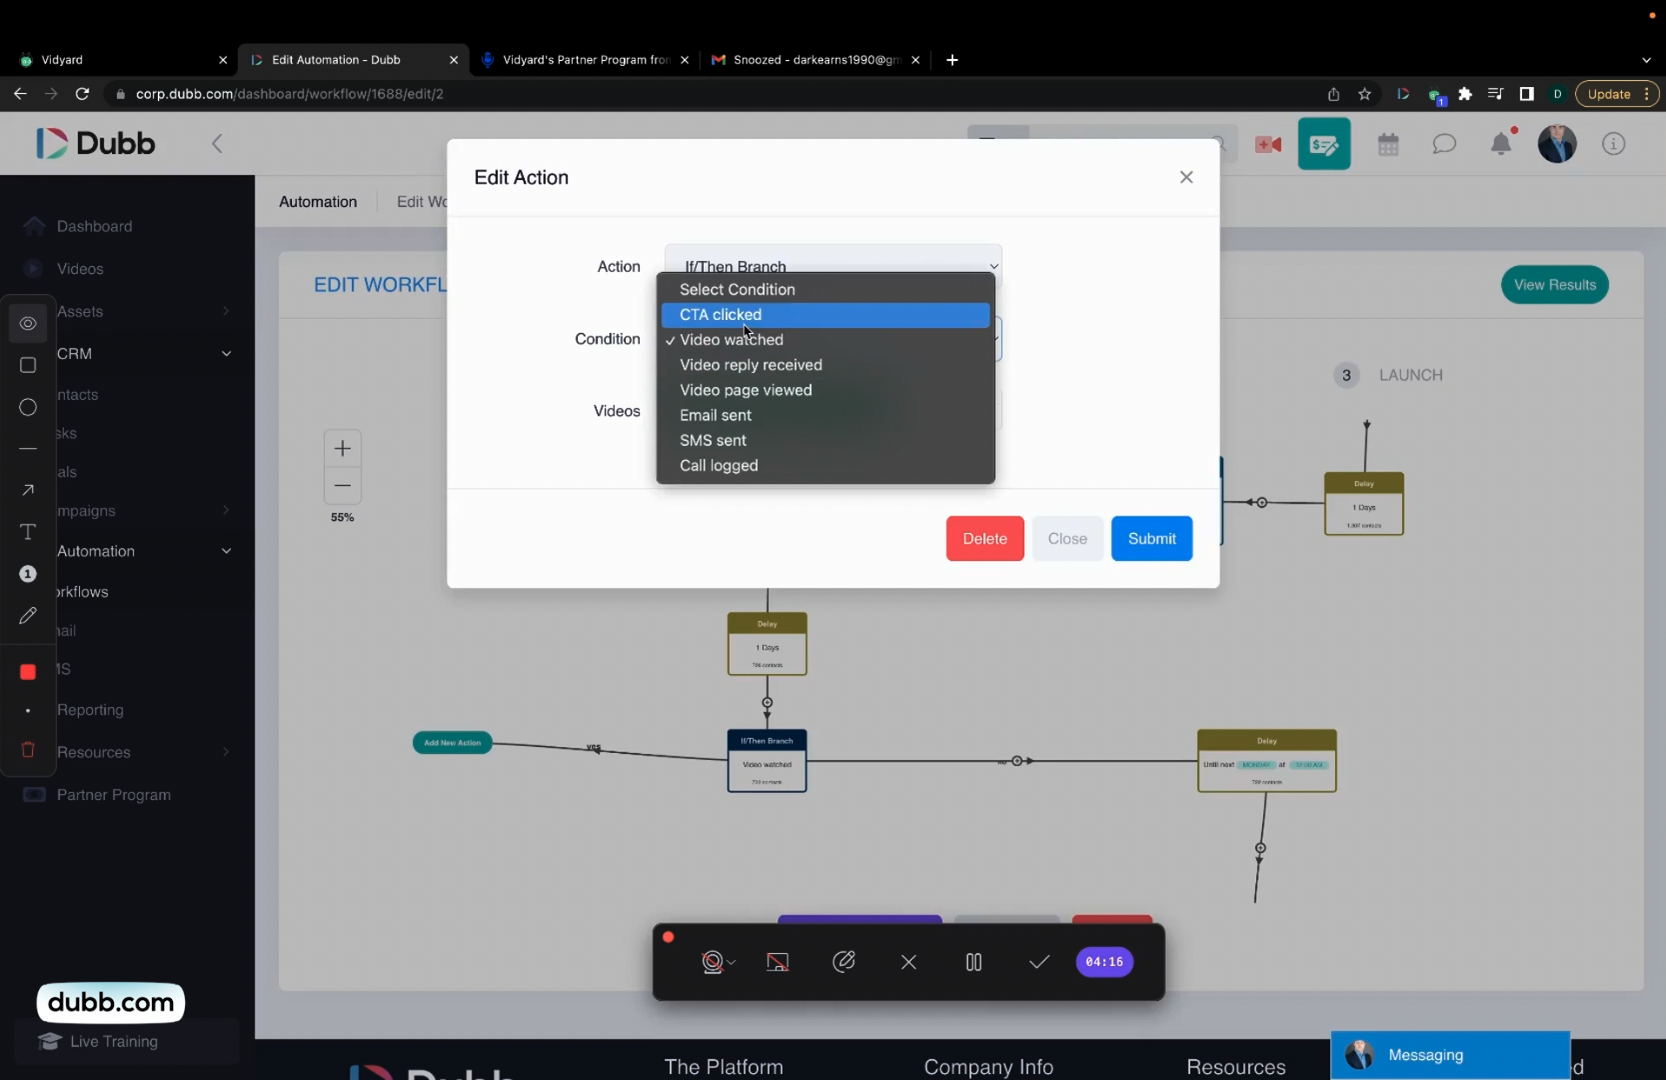Open Dashboard in sidebar

point(94,226)
